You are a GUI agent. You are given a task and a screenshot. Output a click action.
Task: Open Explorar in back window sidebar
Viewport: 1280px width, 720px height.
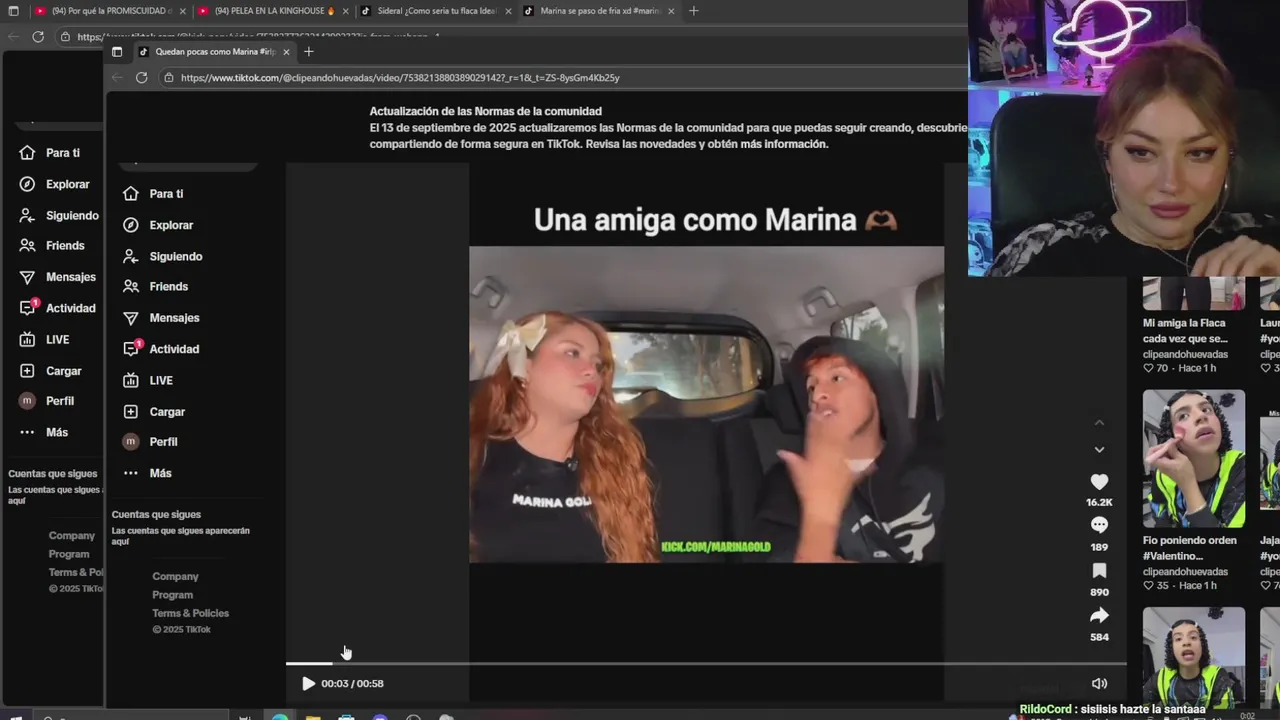coord(54,184)
